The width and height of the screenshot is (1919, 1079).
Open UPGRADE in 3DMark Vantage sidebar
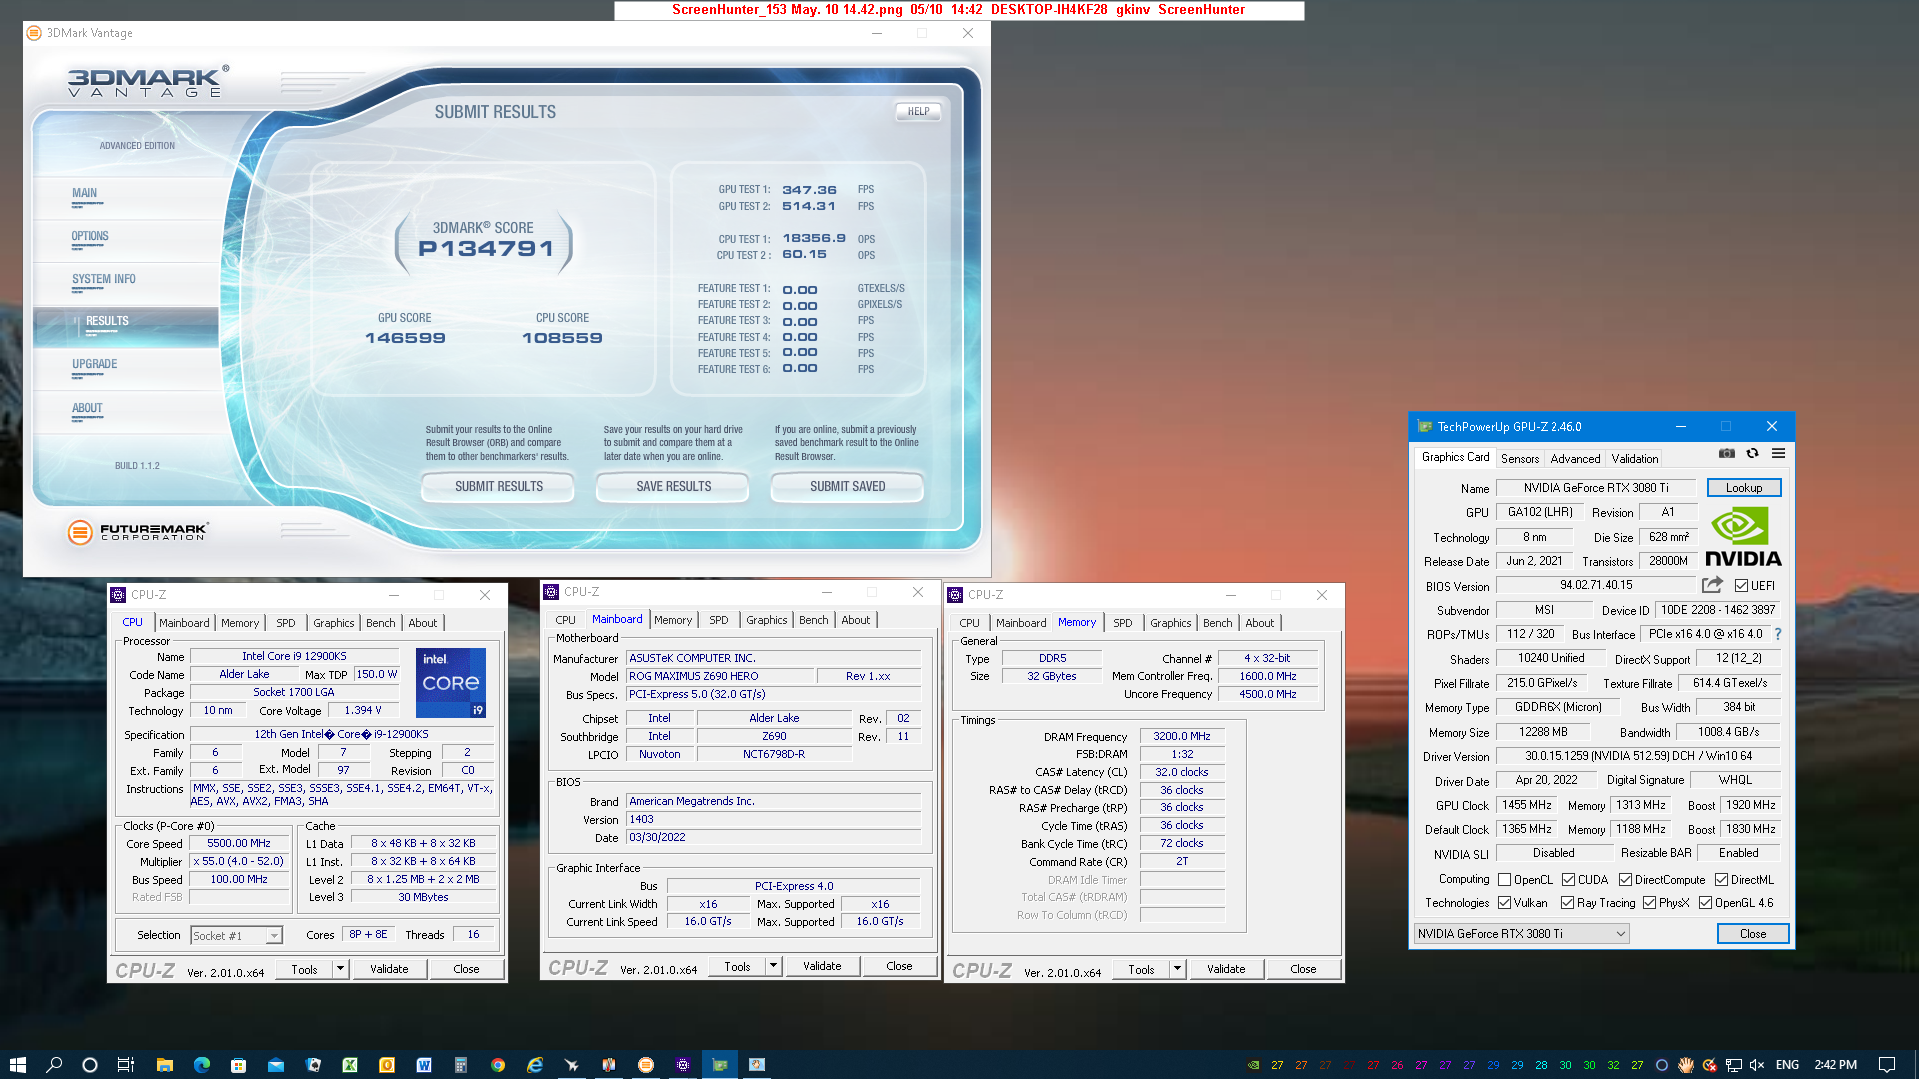pos(95,365)
